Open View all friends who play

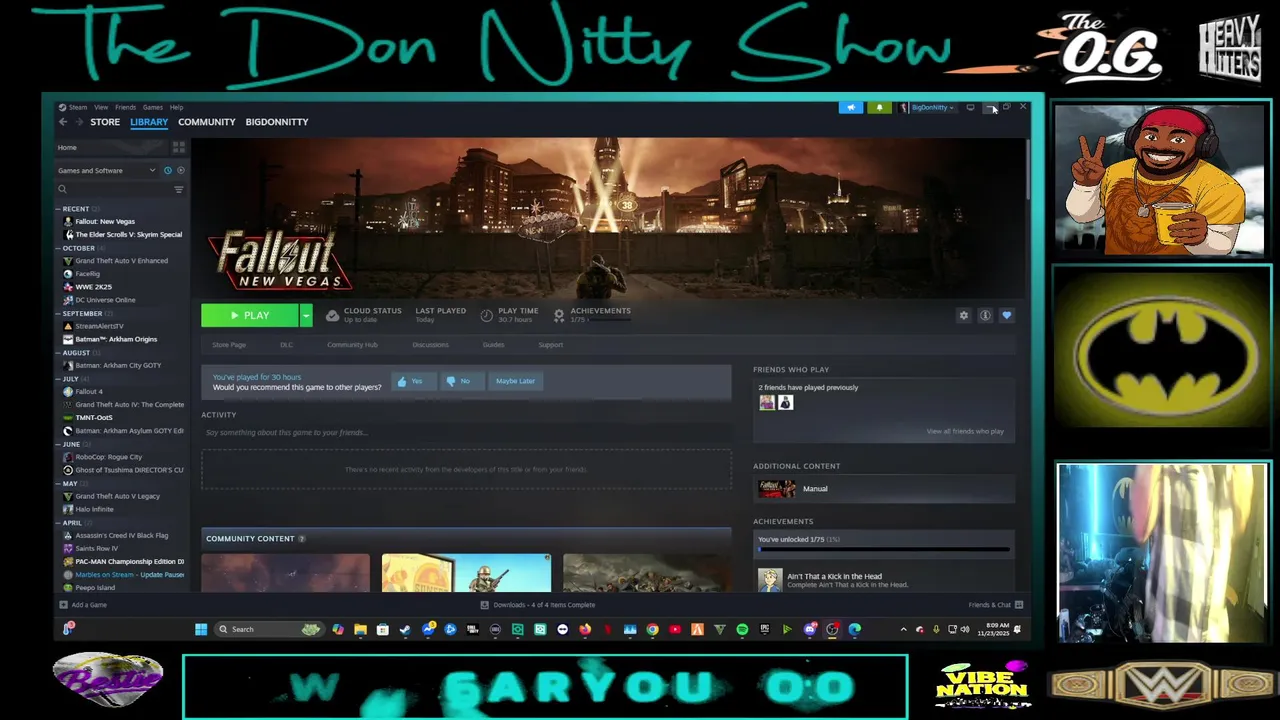pos(965,431)
